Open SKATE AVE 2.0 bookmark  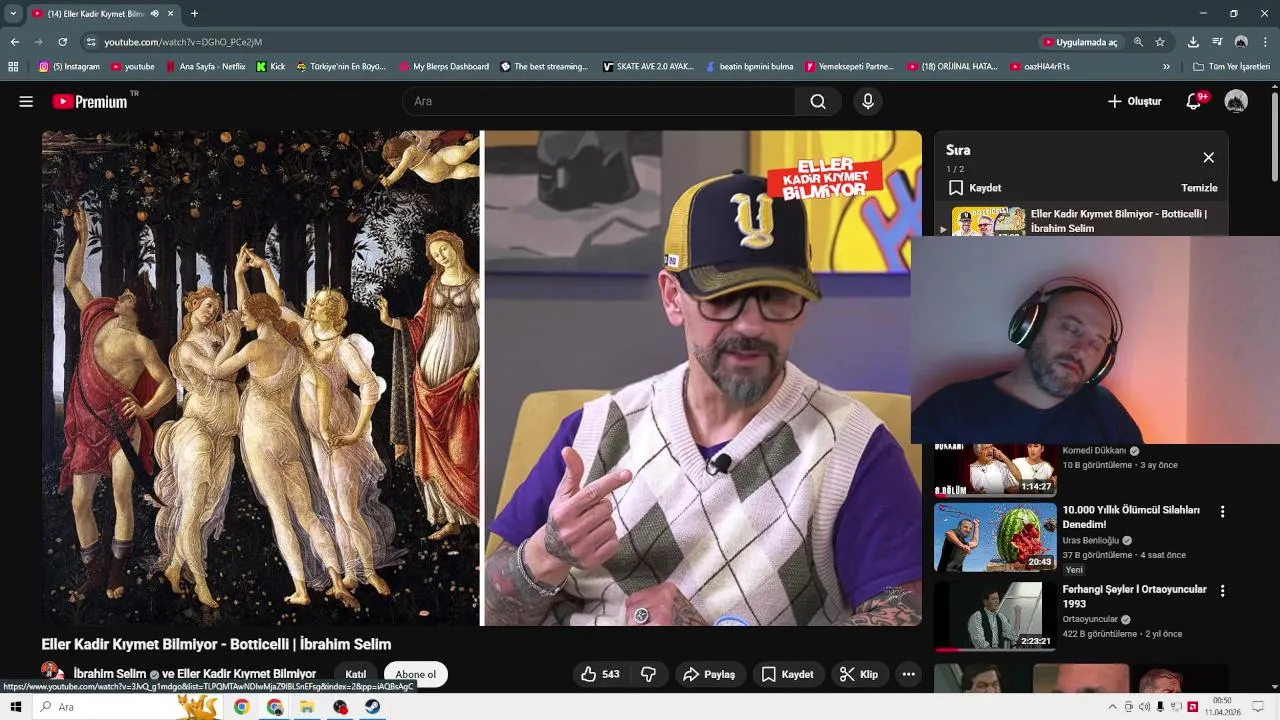(x=648, y=67)
